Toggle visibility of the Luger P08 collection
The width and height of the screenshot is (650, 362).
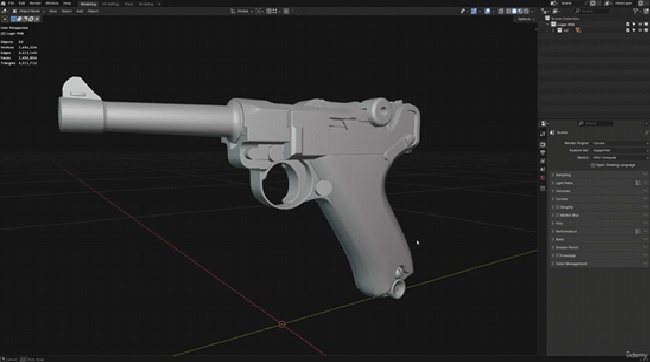pos(640,24)
